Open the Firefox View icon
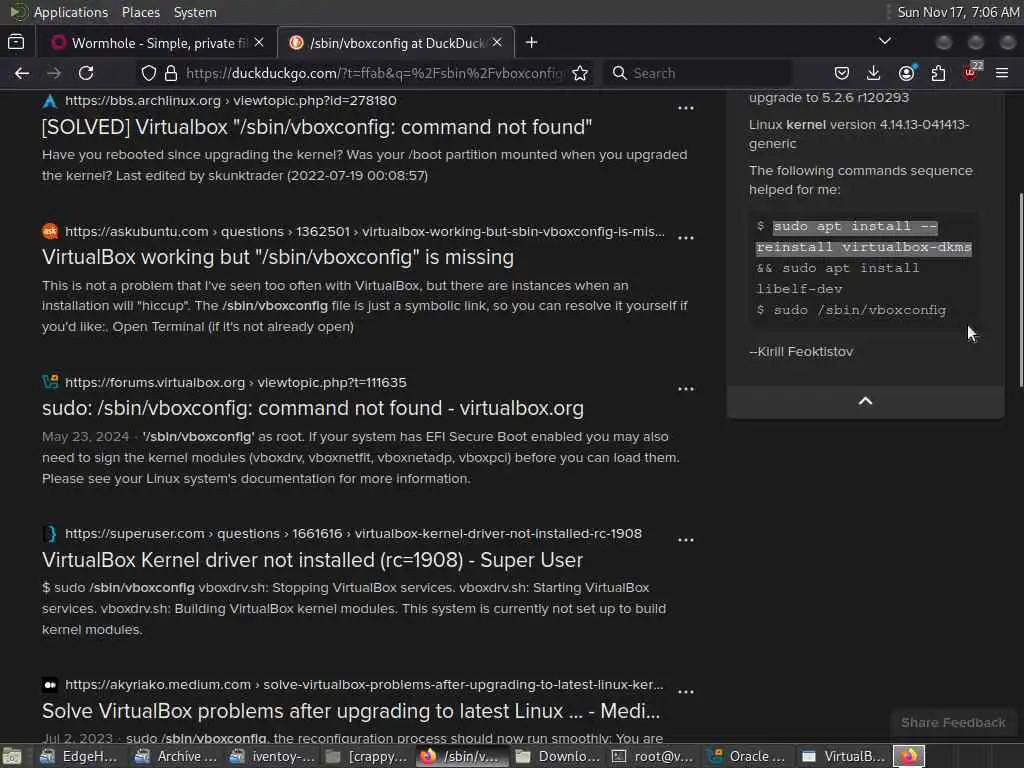 click(16, 42)
